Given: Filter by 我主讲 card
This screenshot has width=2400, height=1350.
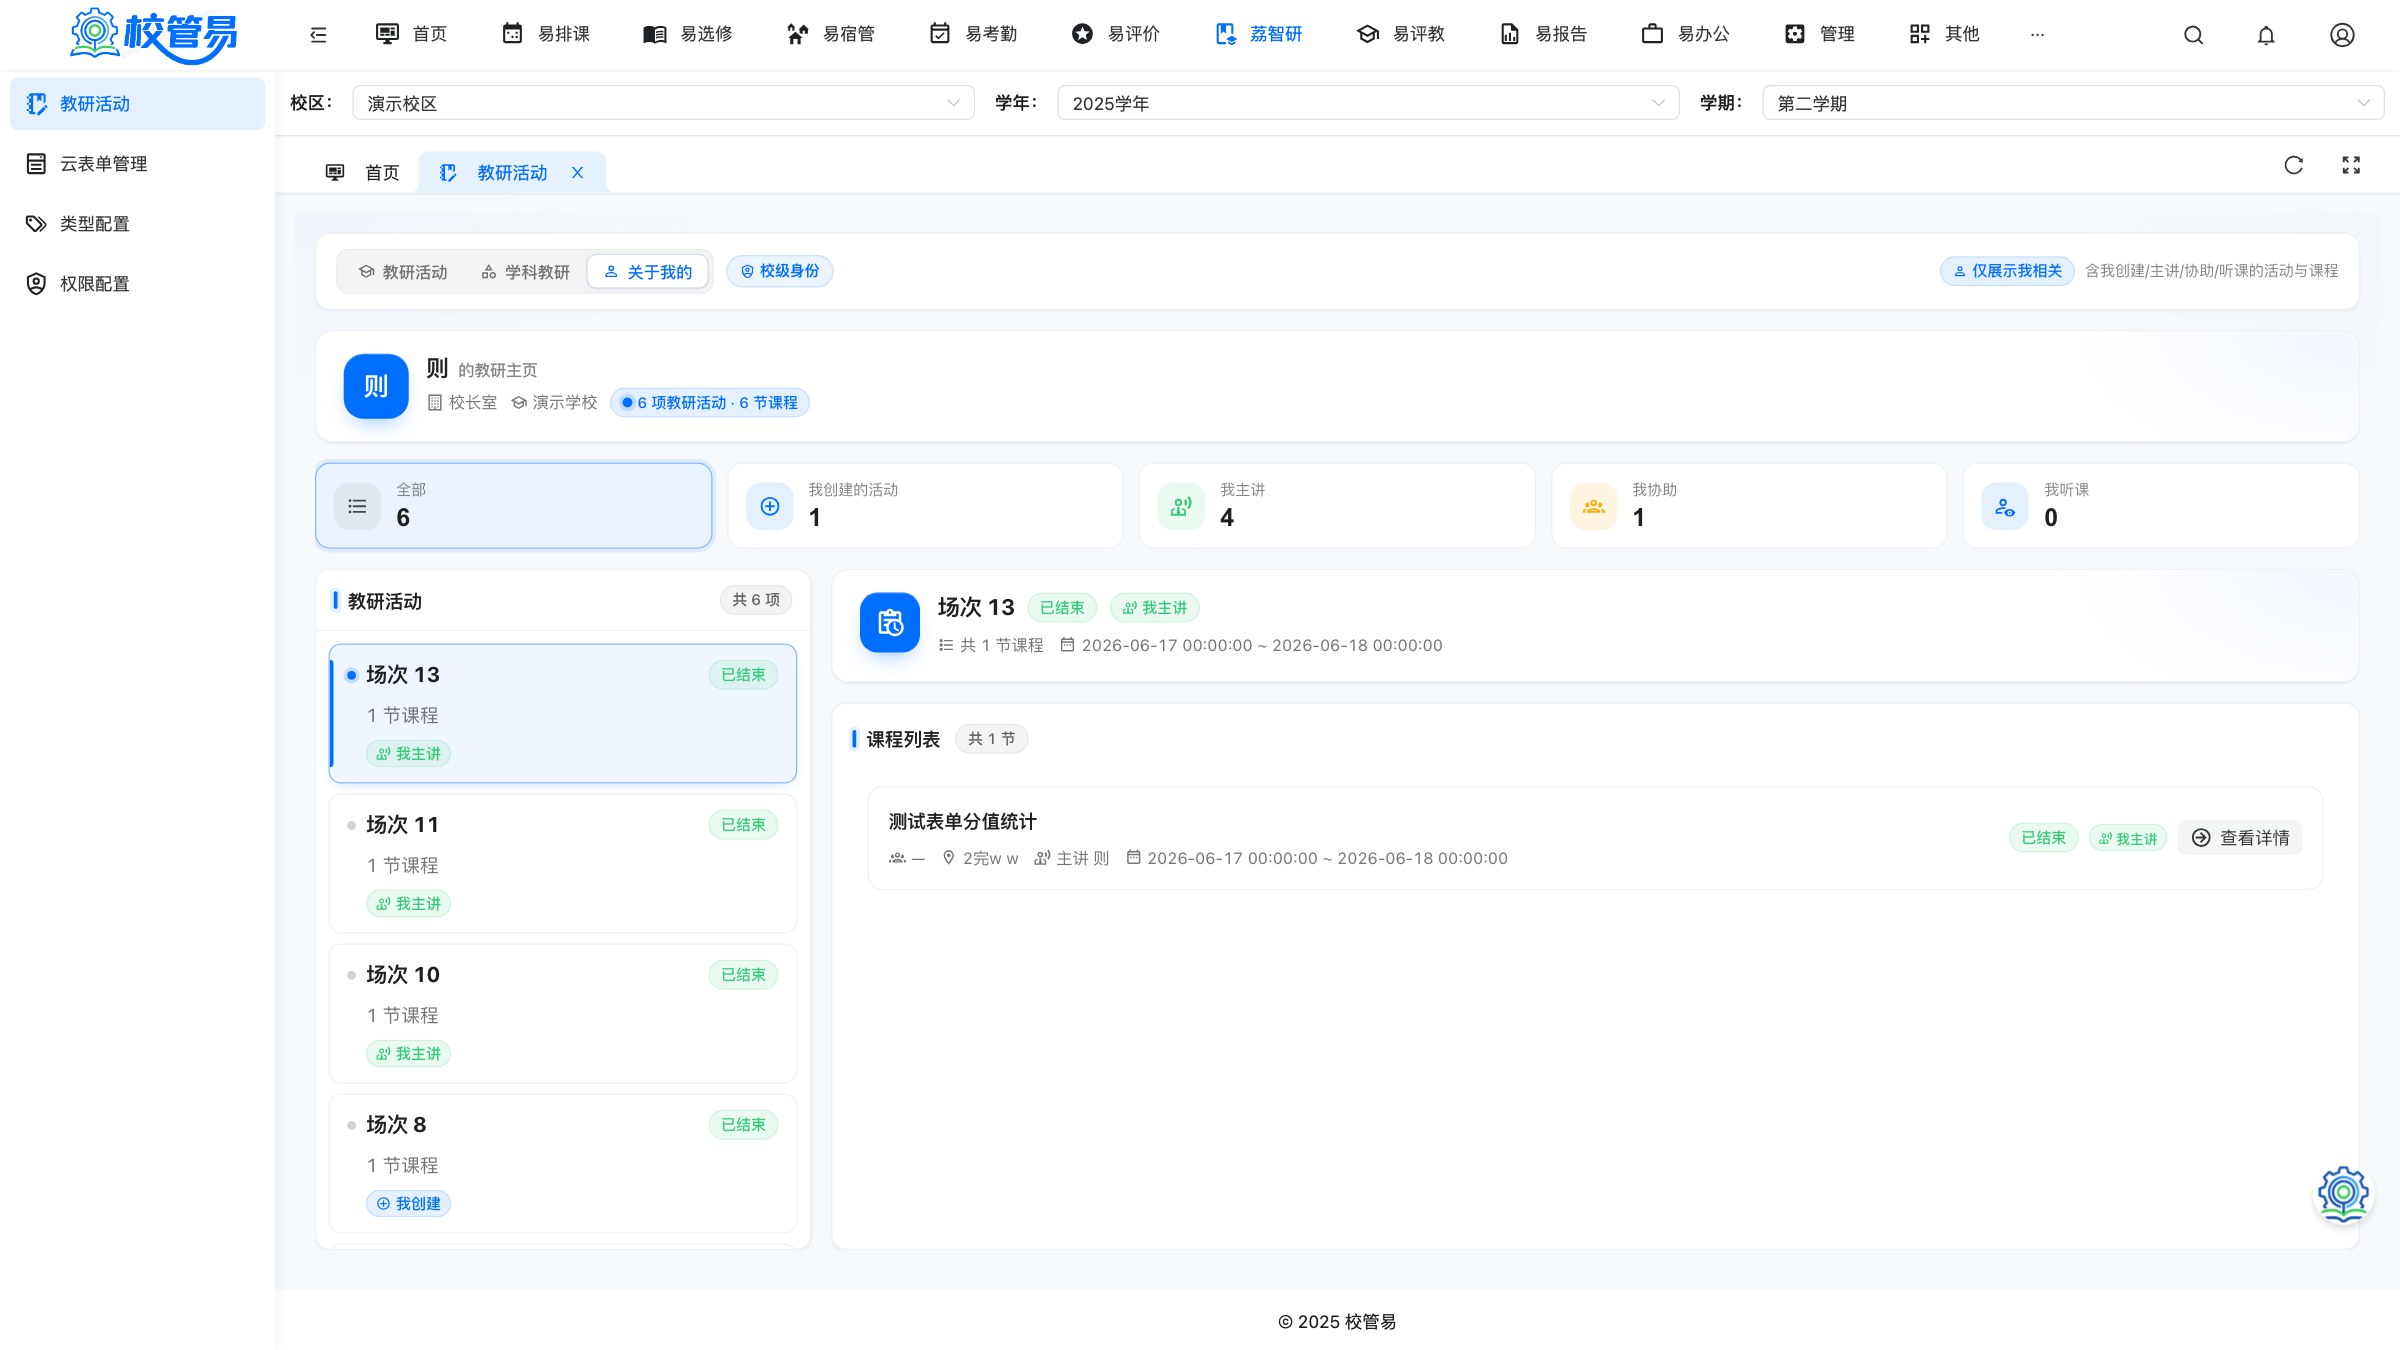Looking at the screenshot, I should coord(1337,505).
